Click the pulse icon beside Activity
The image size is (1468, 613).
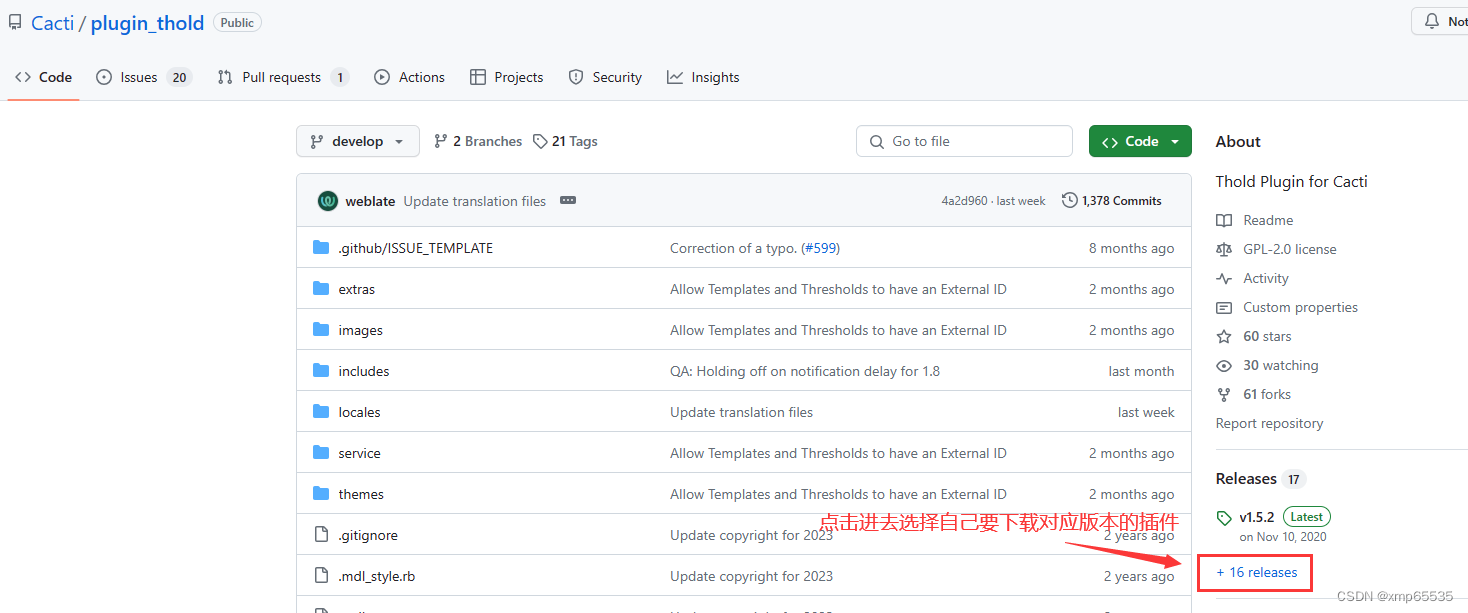(x=1224, y=278)
